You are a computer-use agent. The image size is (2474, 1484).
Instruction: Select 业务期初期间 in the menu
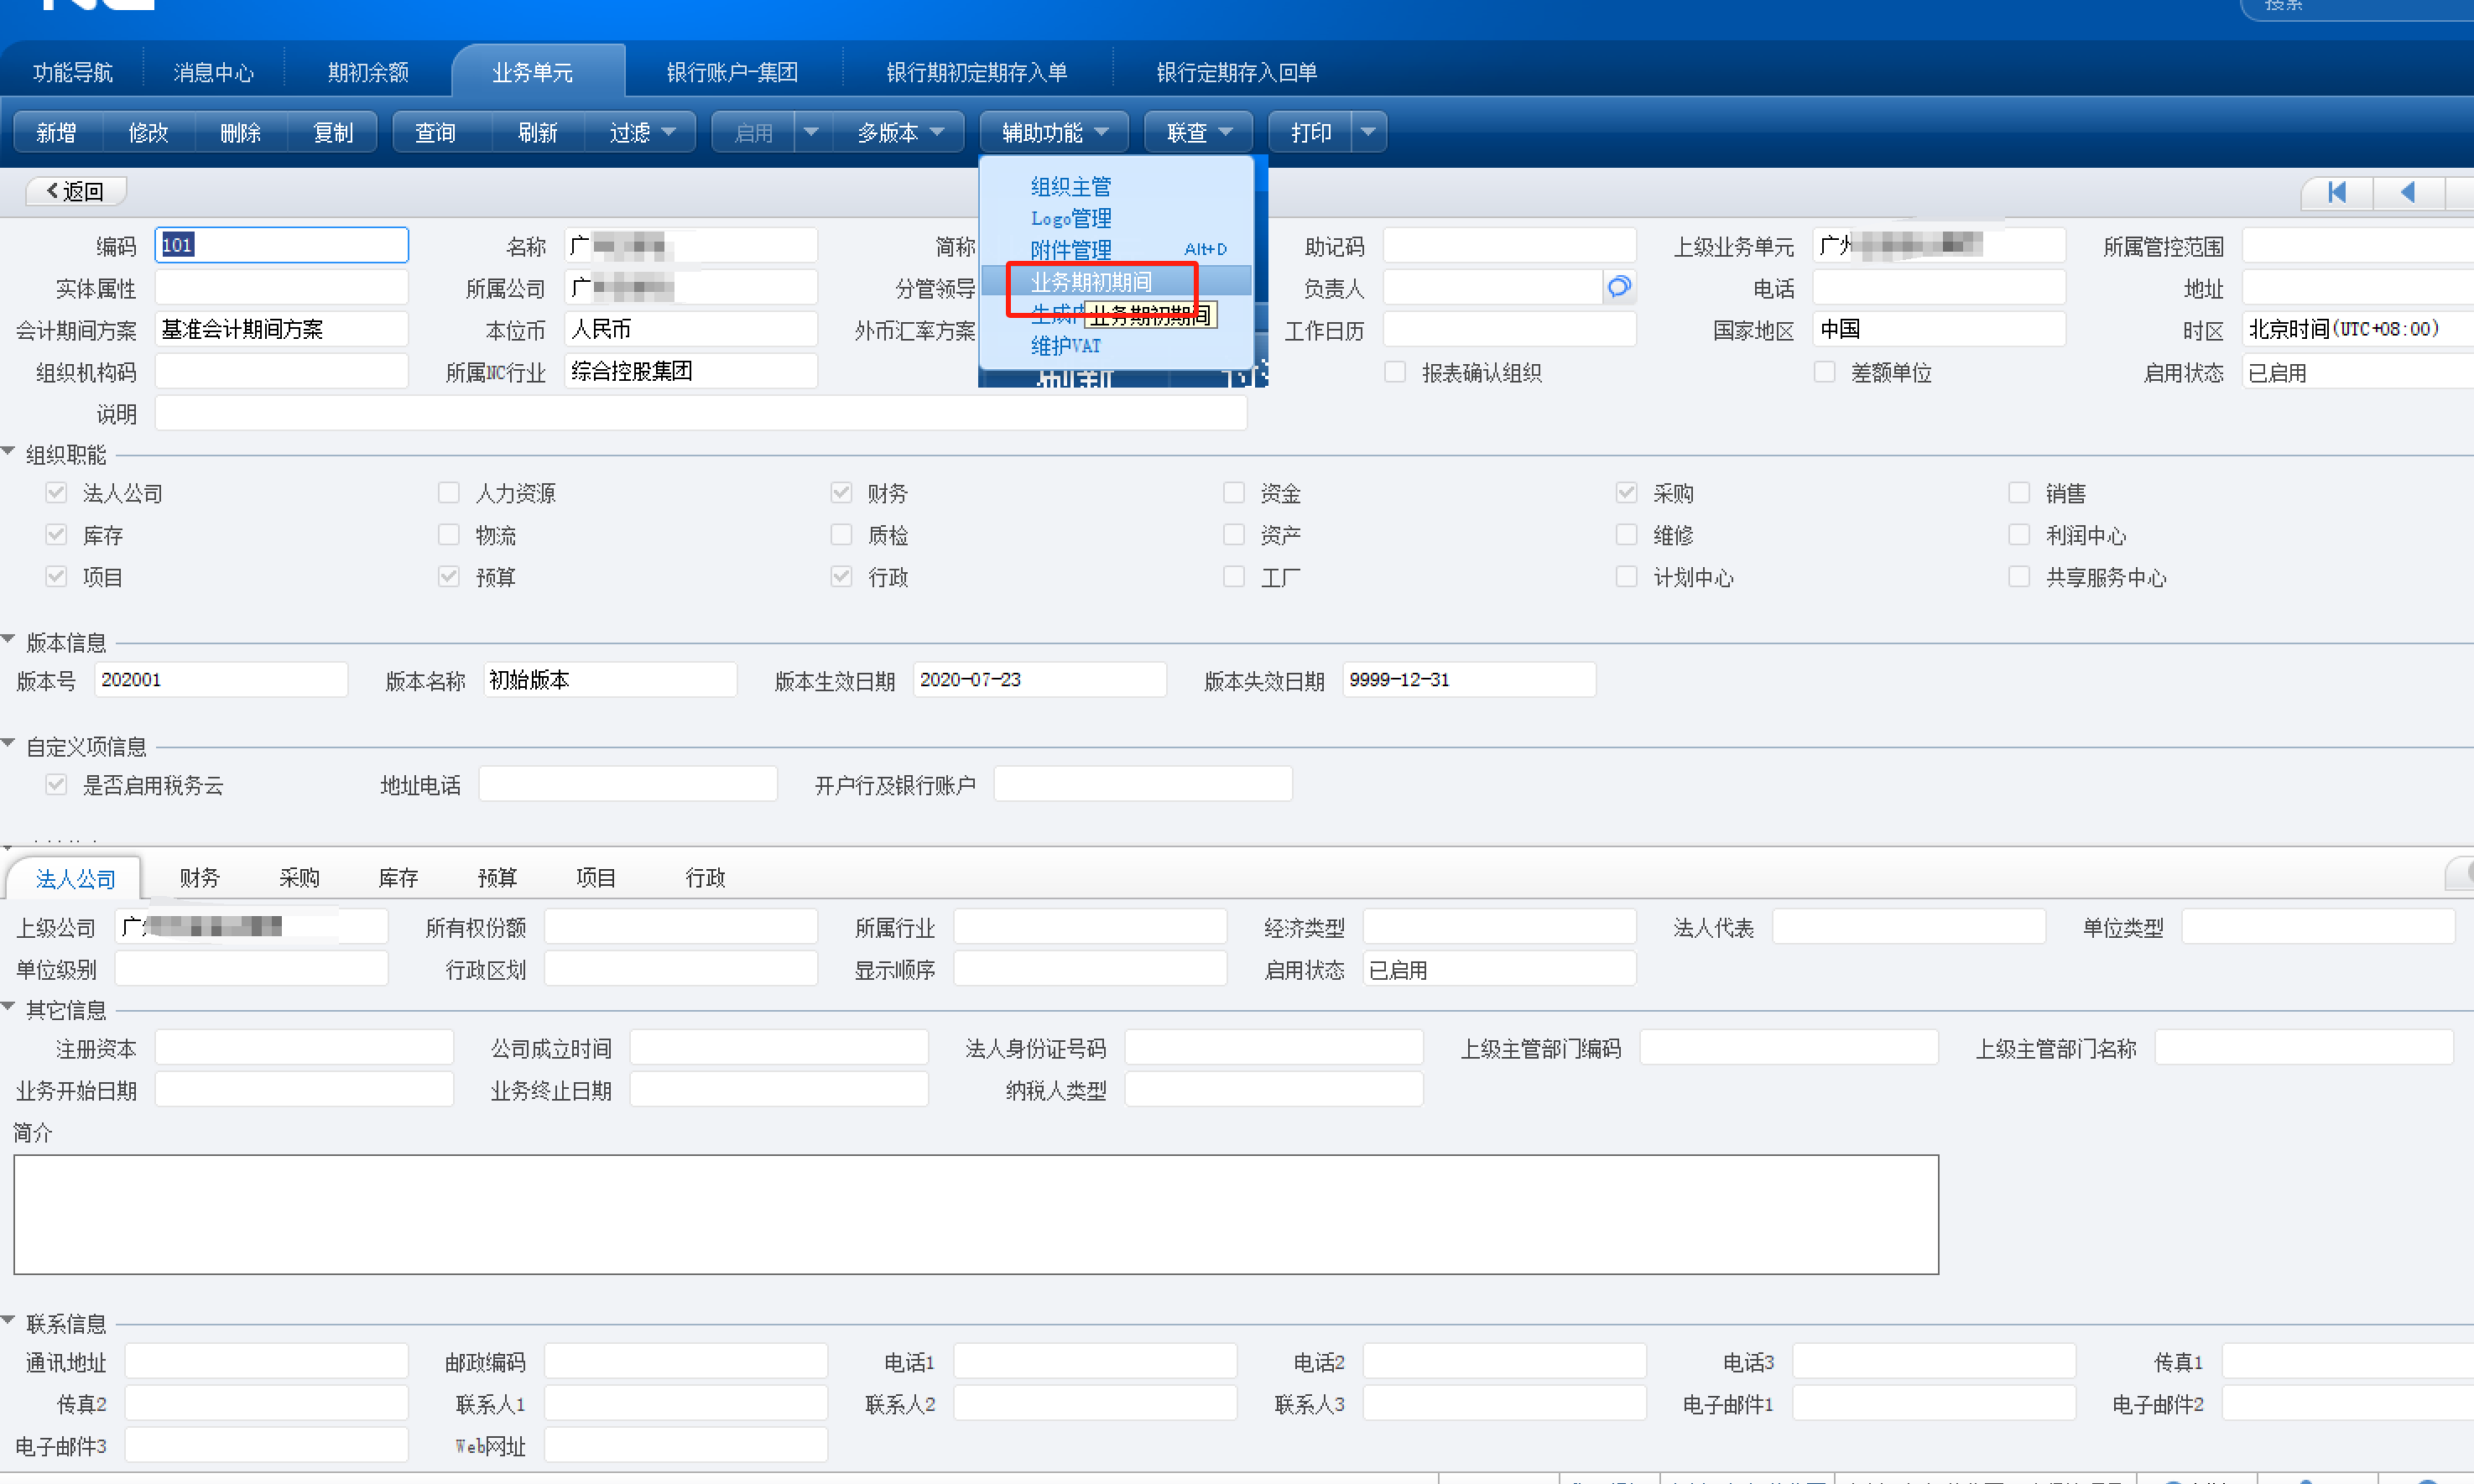(x=1091, y=282)
